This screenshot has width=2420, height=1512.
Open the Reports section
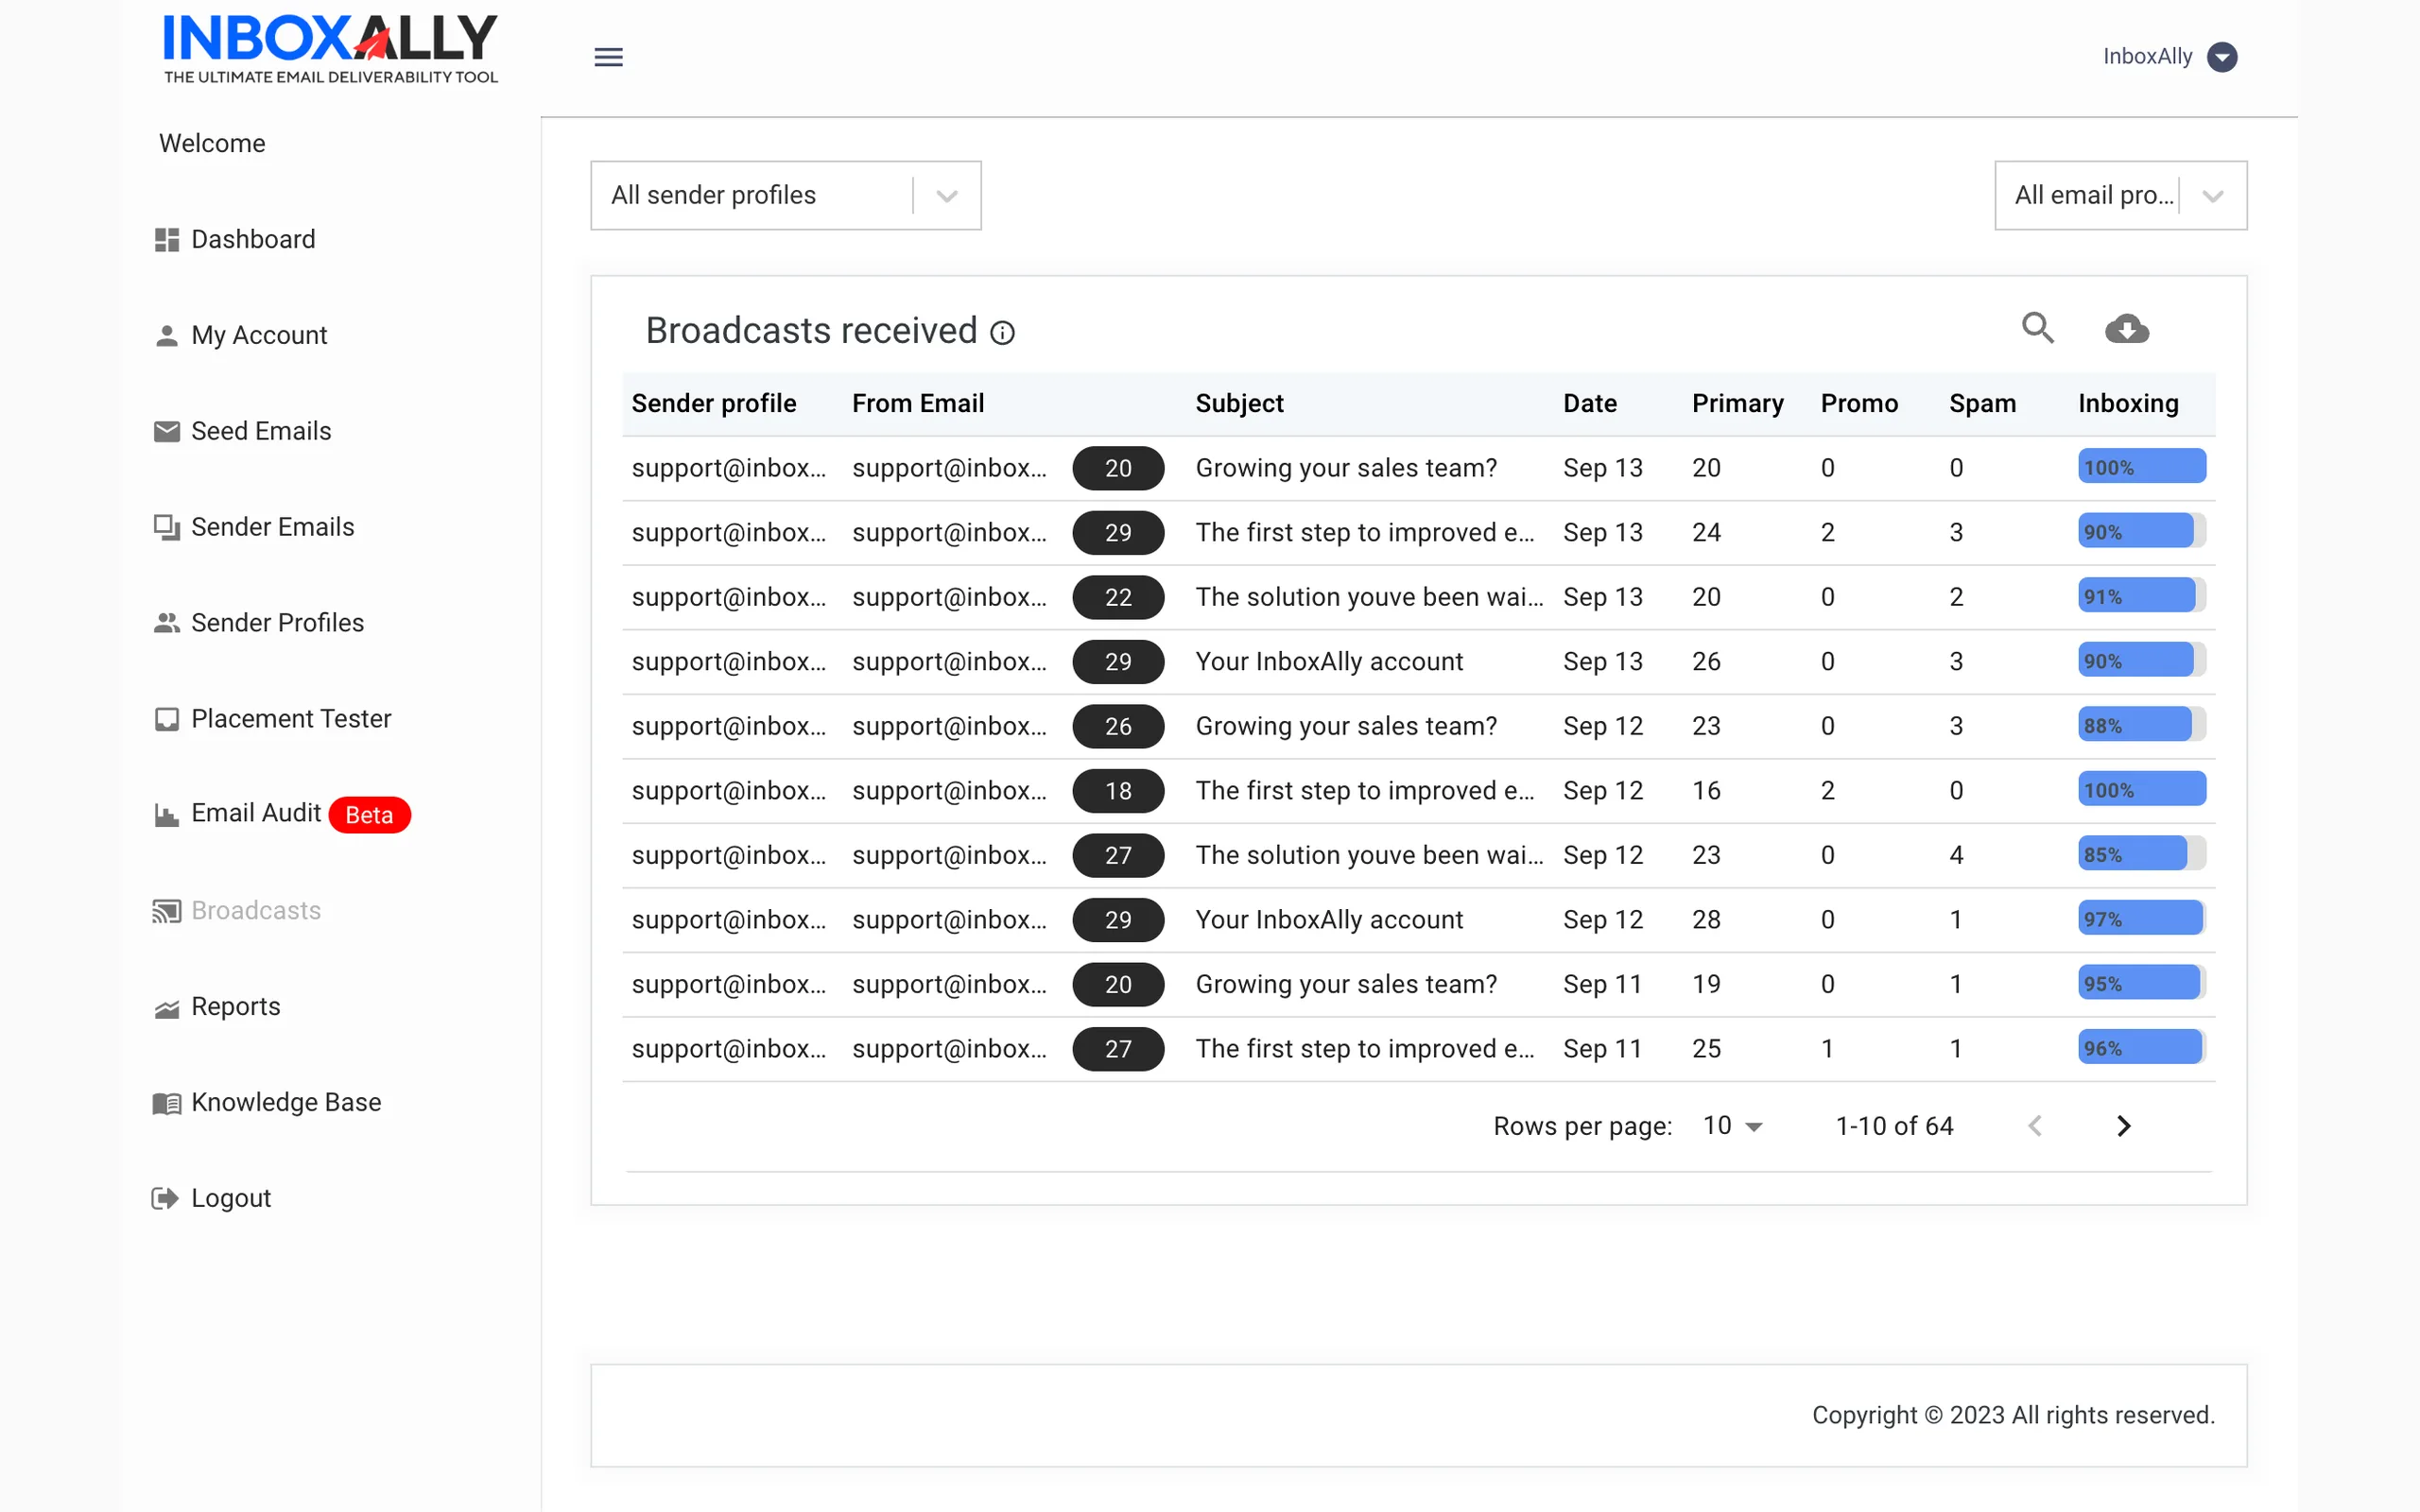(x=236, y=1007)
